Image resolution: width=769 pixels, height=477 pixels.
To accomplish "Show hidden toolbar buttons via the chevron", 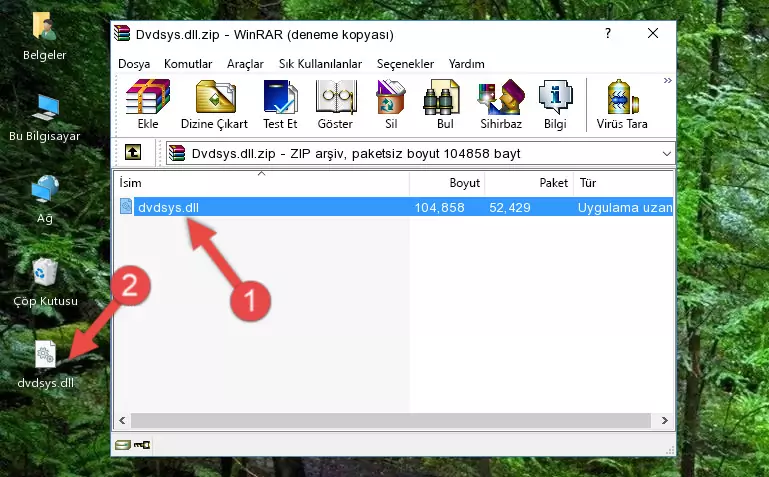I will pyautogui.click(x=667, y=80).
